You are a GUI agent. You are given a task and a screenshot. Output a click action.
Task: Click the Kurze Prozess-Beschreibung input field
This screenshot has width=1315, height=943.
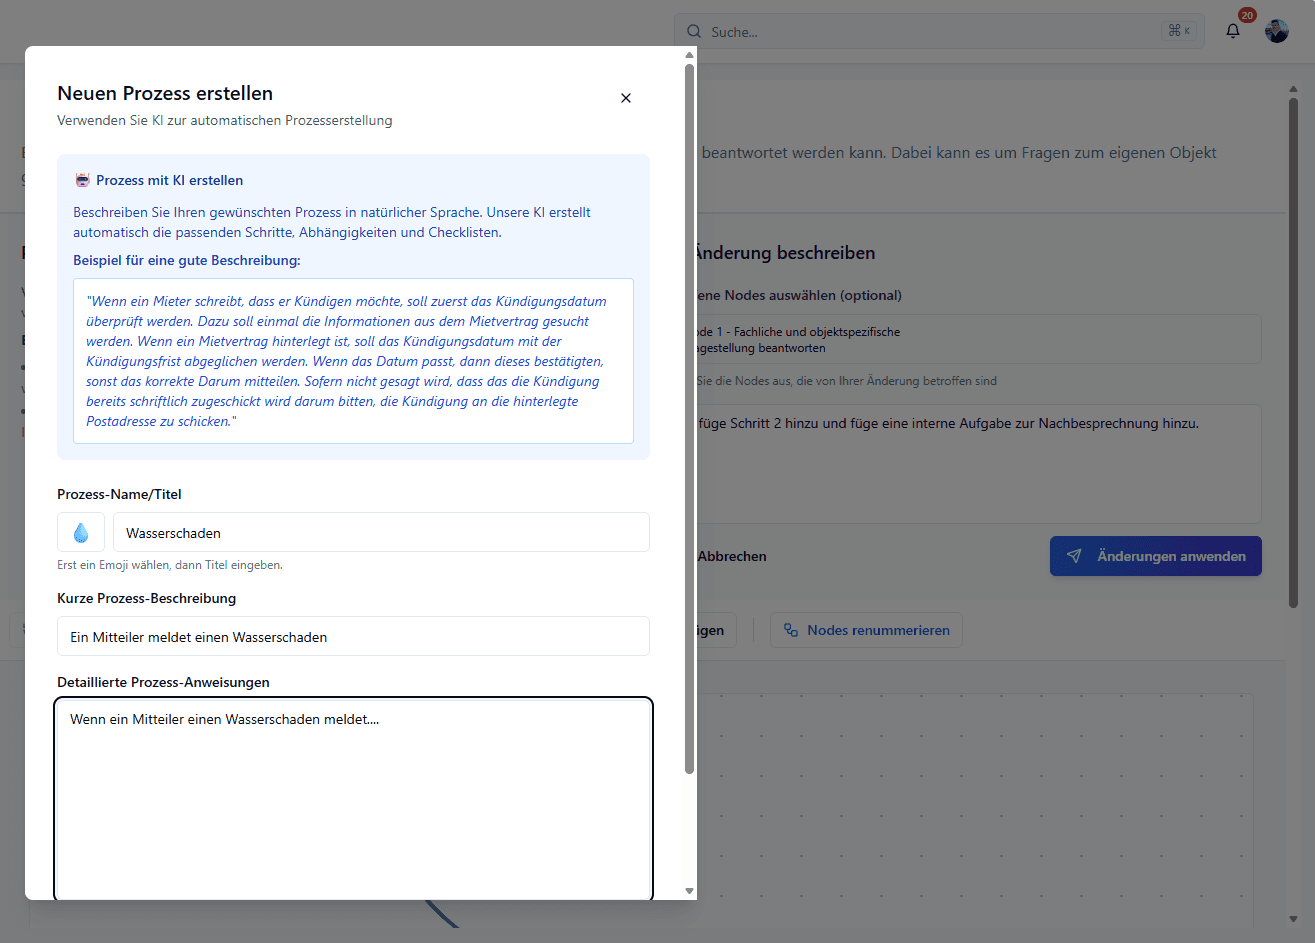[x=353, y=637]
